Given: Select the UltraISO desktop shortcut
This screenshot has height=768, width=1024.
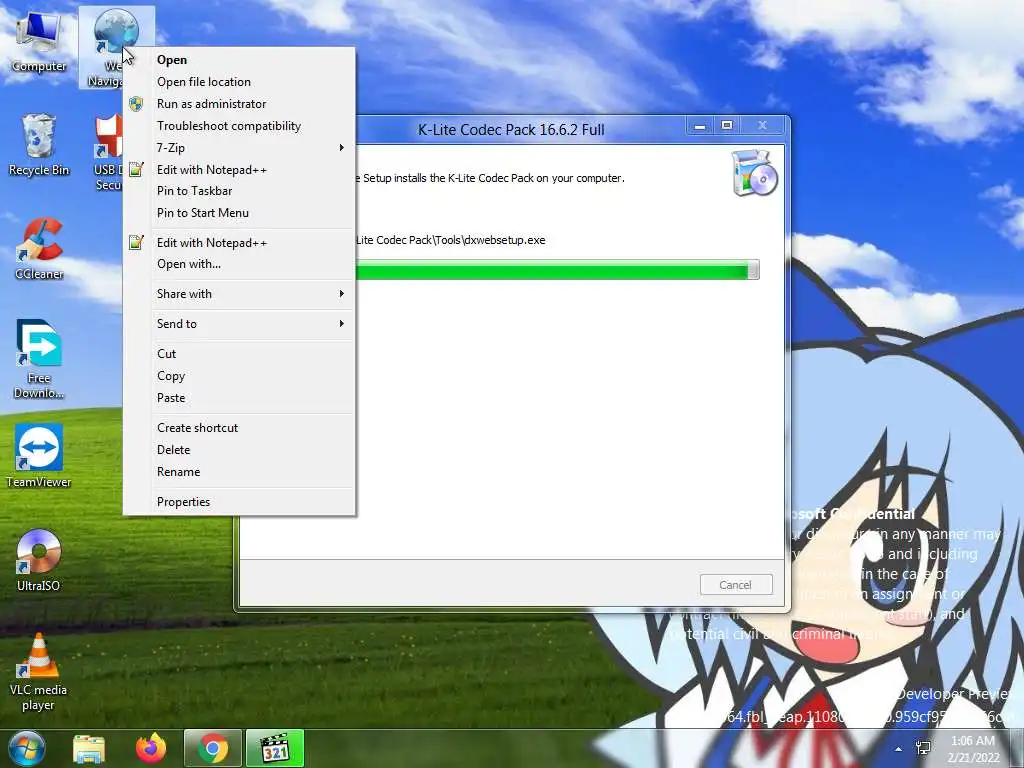Looking at the screenshot, I should point(39,560).
